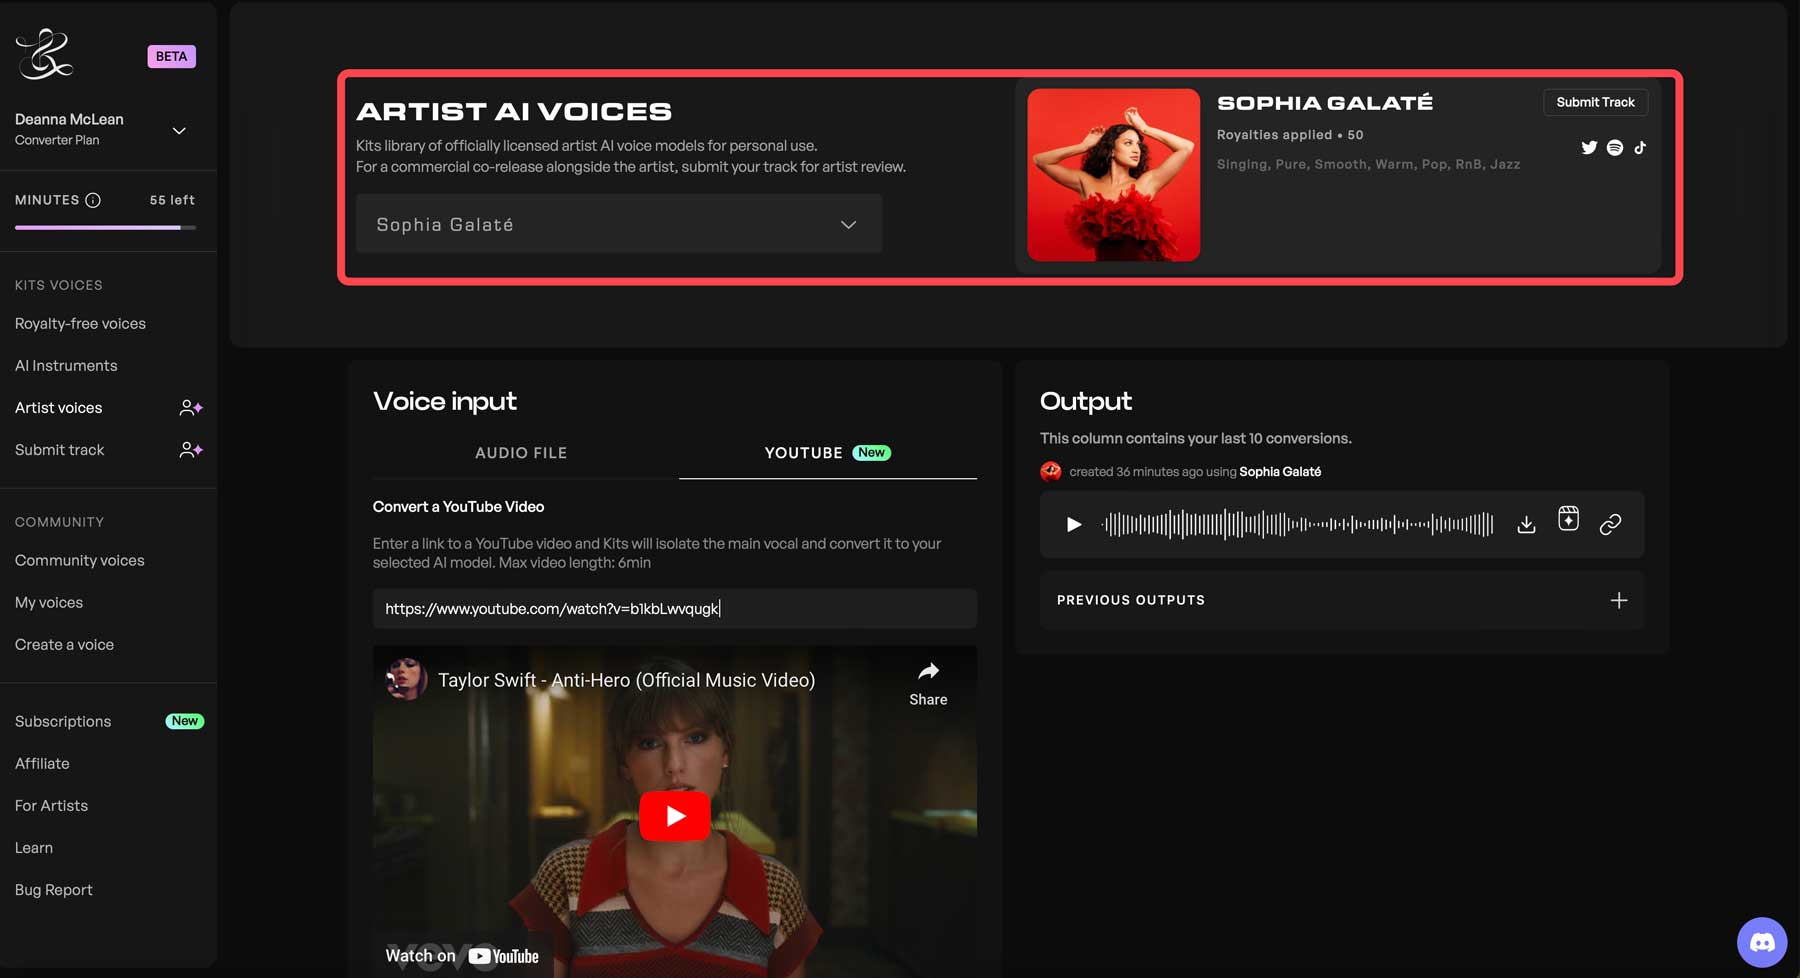This screenshot has height=978, width=1800.
Task: Go to AI Instruments
Action: [x=66, y=366]
